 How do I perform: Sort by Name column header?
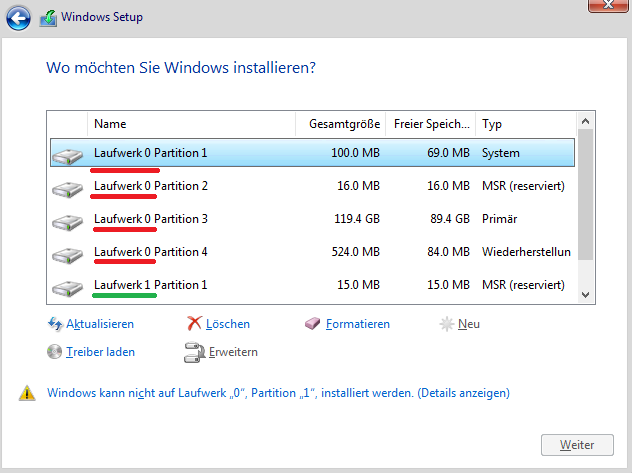(191, 124)
